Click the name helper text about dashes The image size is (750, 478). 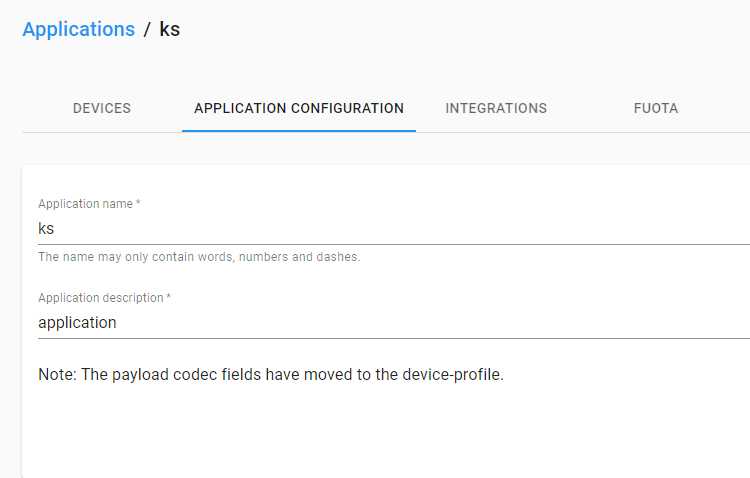pyautogui.click(x=199, y=257)
